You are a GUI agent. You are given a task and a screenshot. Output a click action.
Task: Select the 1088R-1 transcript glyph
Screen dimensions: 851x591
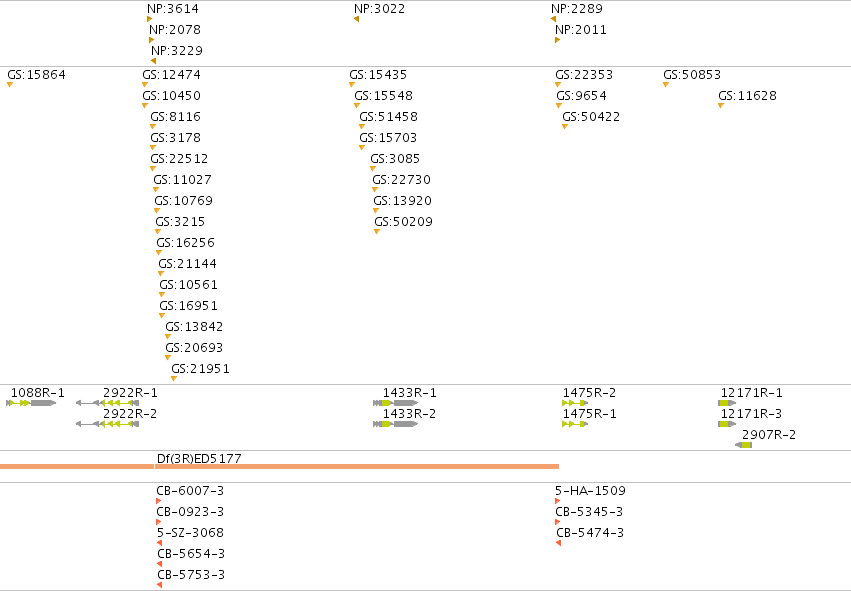tap(31, 403)
